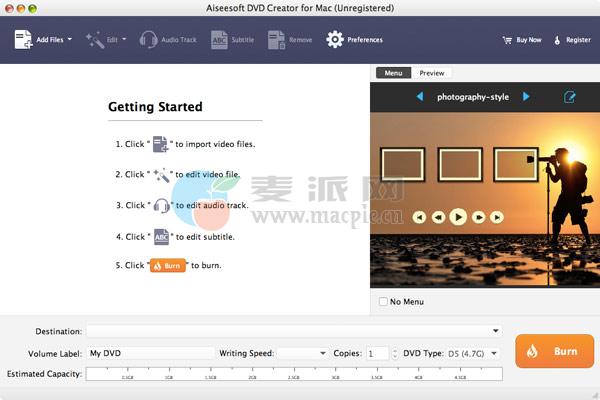
Task: Click the Register link text
Action: tap(578, 40)
